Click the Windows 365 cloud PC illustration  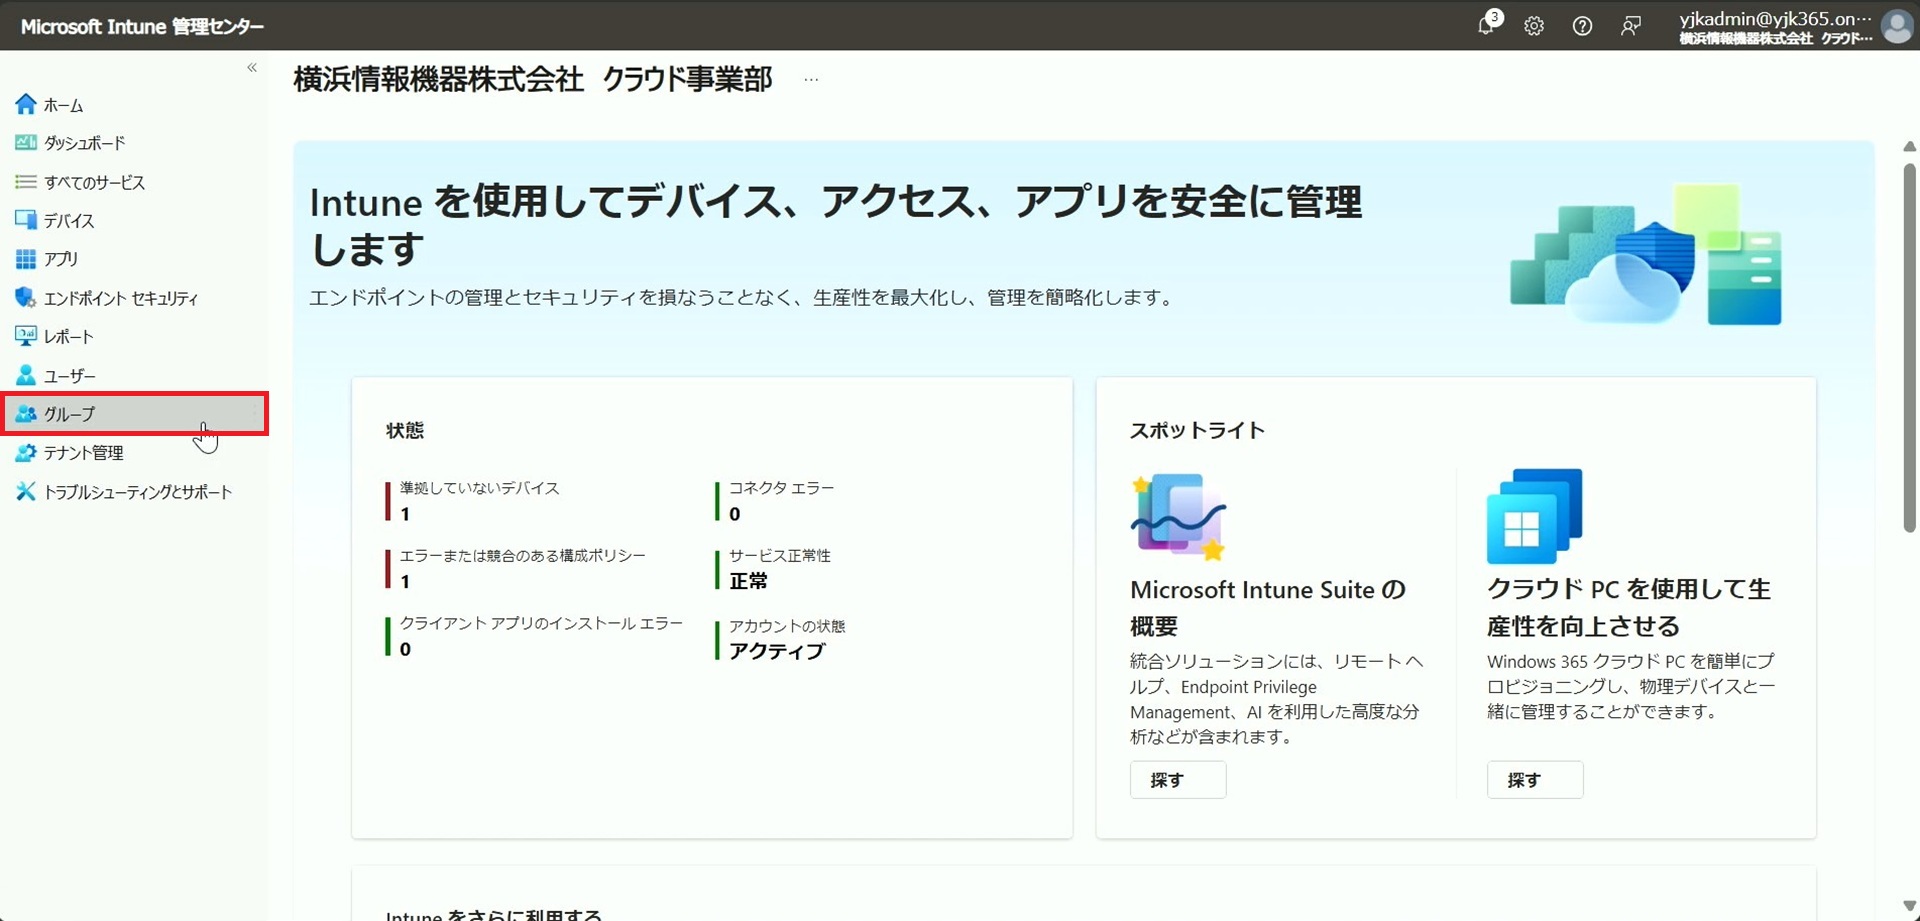1535,516
